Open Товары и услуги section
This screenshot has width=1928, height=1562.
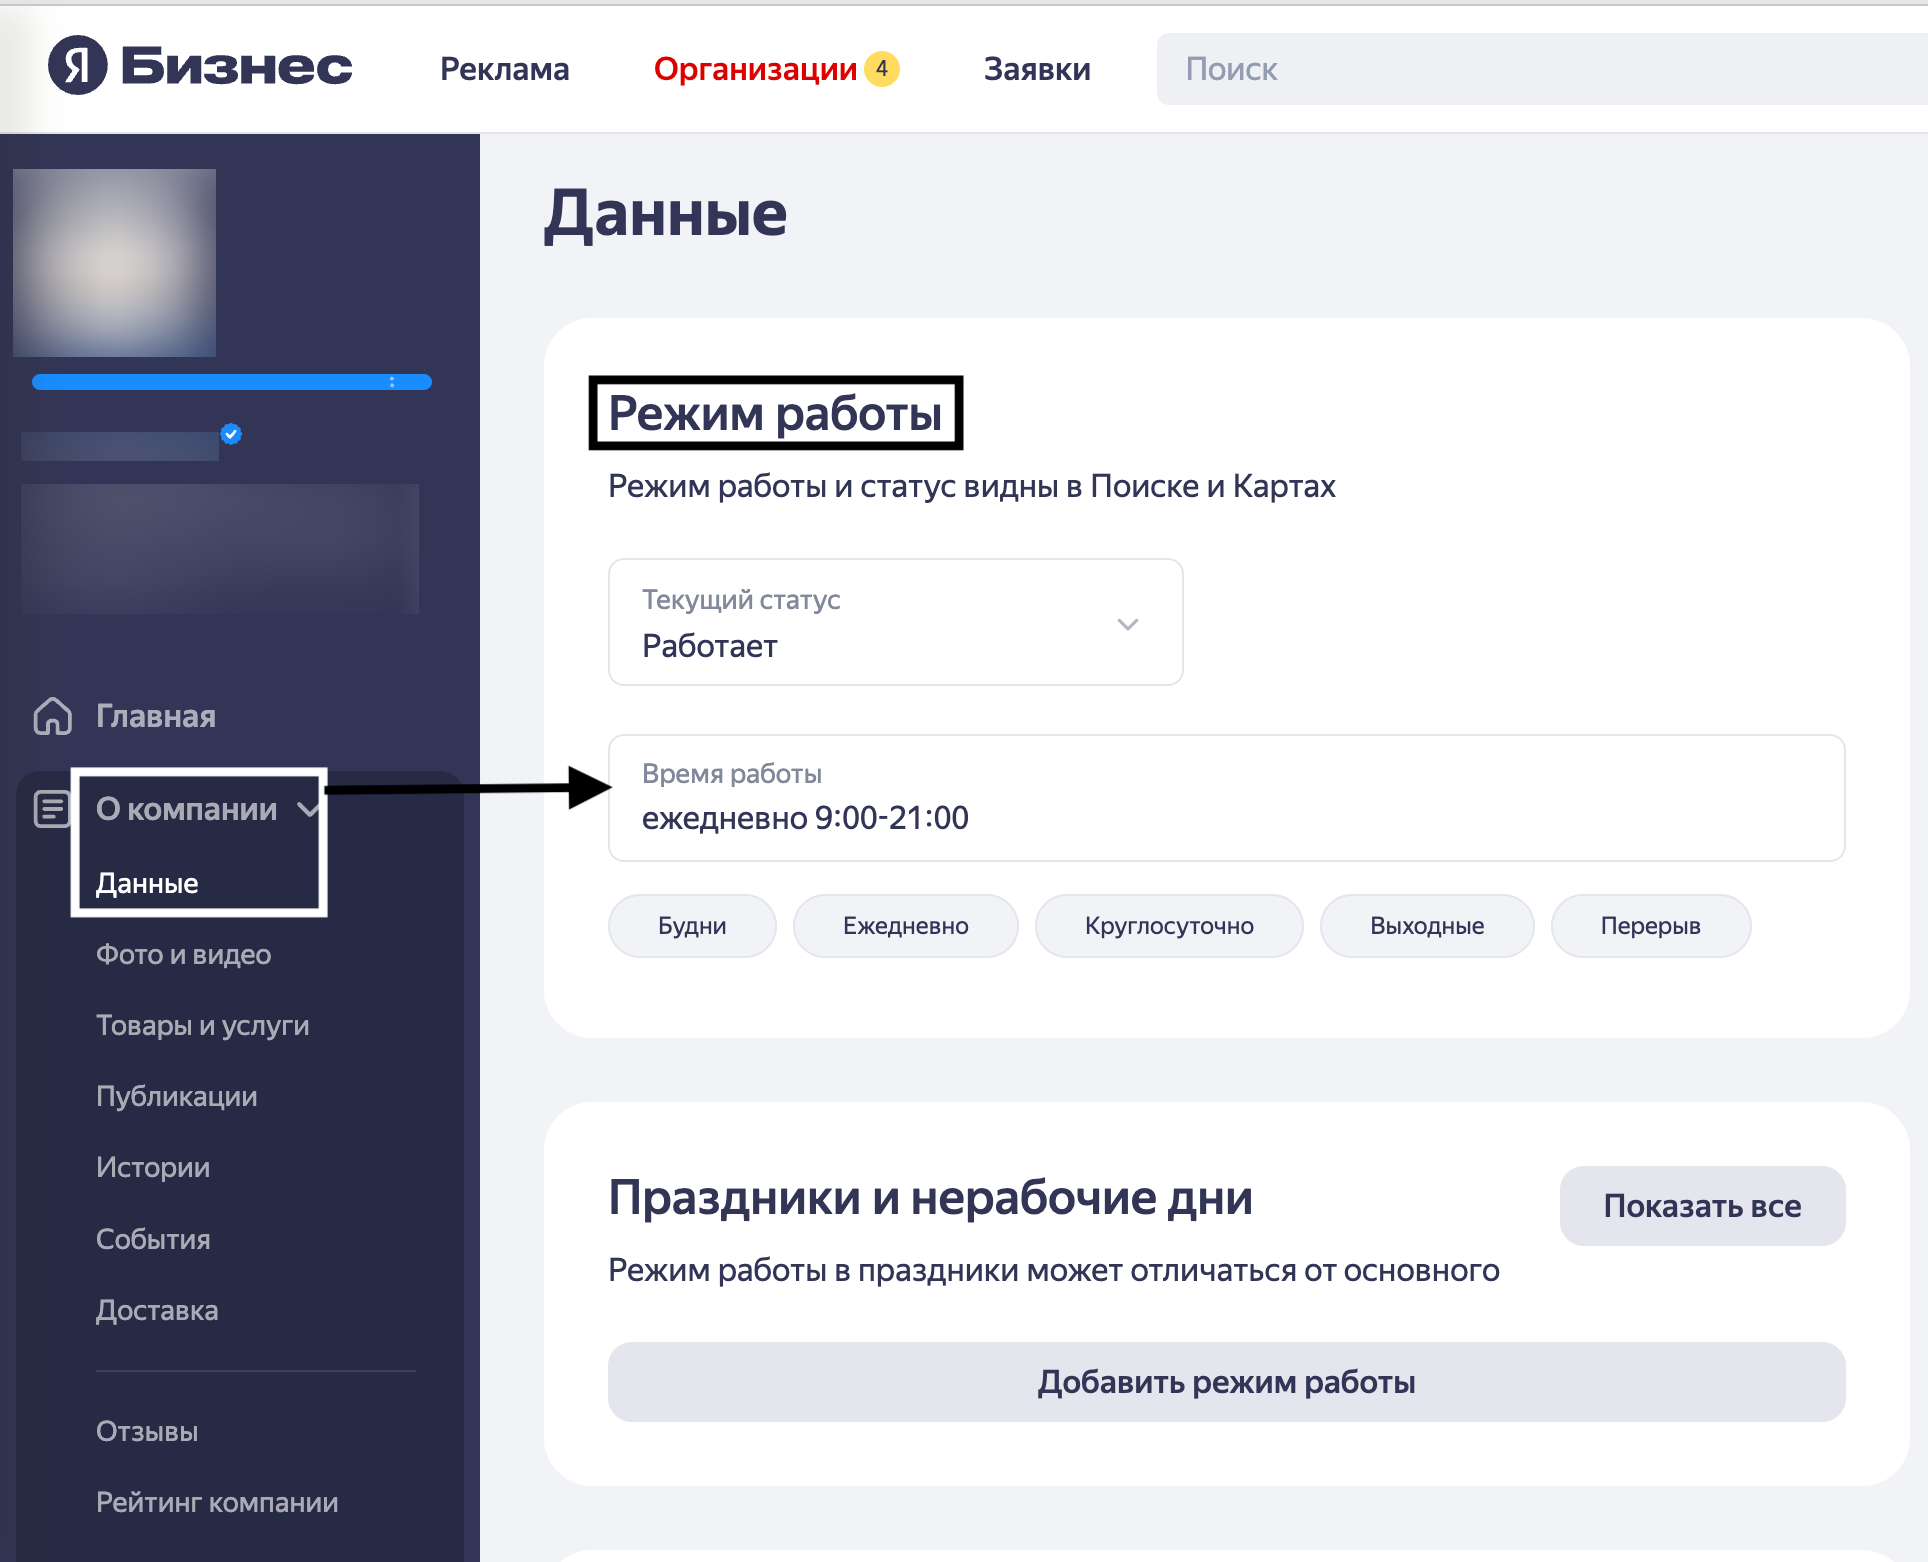(x=202, y=1025)
